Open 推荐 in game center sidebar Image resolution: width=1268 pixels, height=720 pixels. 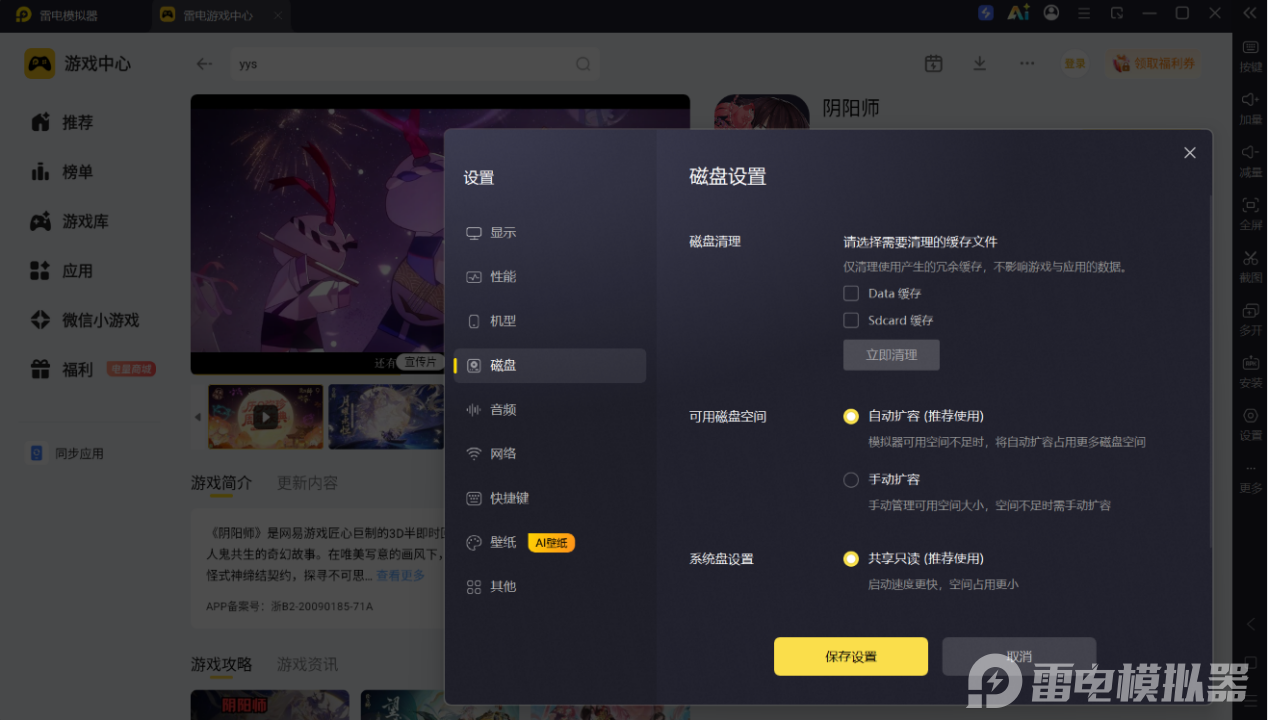(x=62, y=122)
